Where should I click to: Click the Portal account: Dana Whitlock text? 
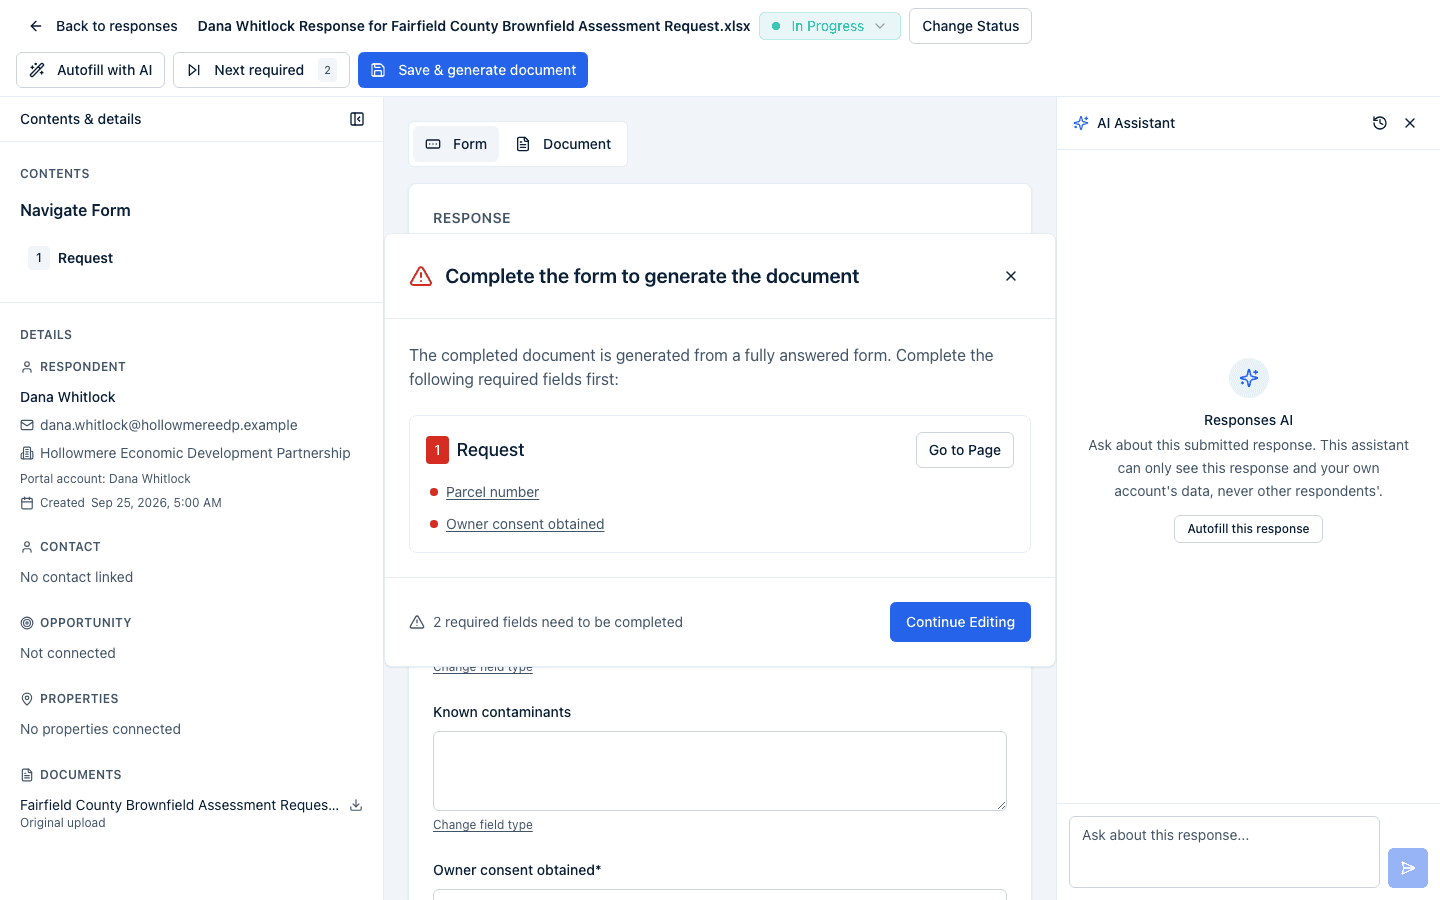click(105, 479)
